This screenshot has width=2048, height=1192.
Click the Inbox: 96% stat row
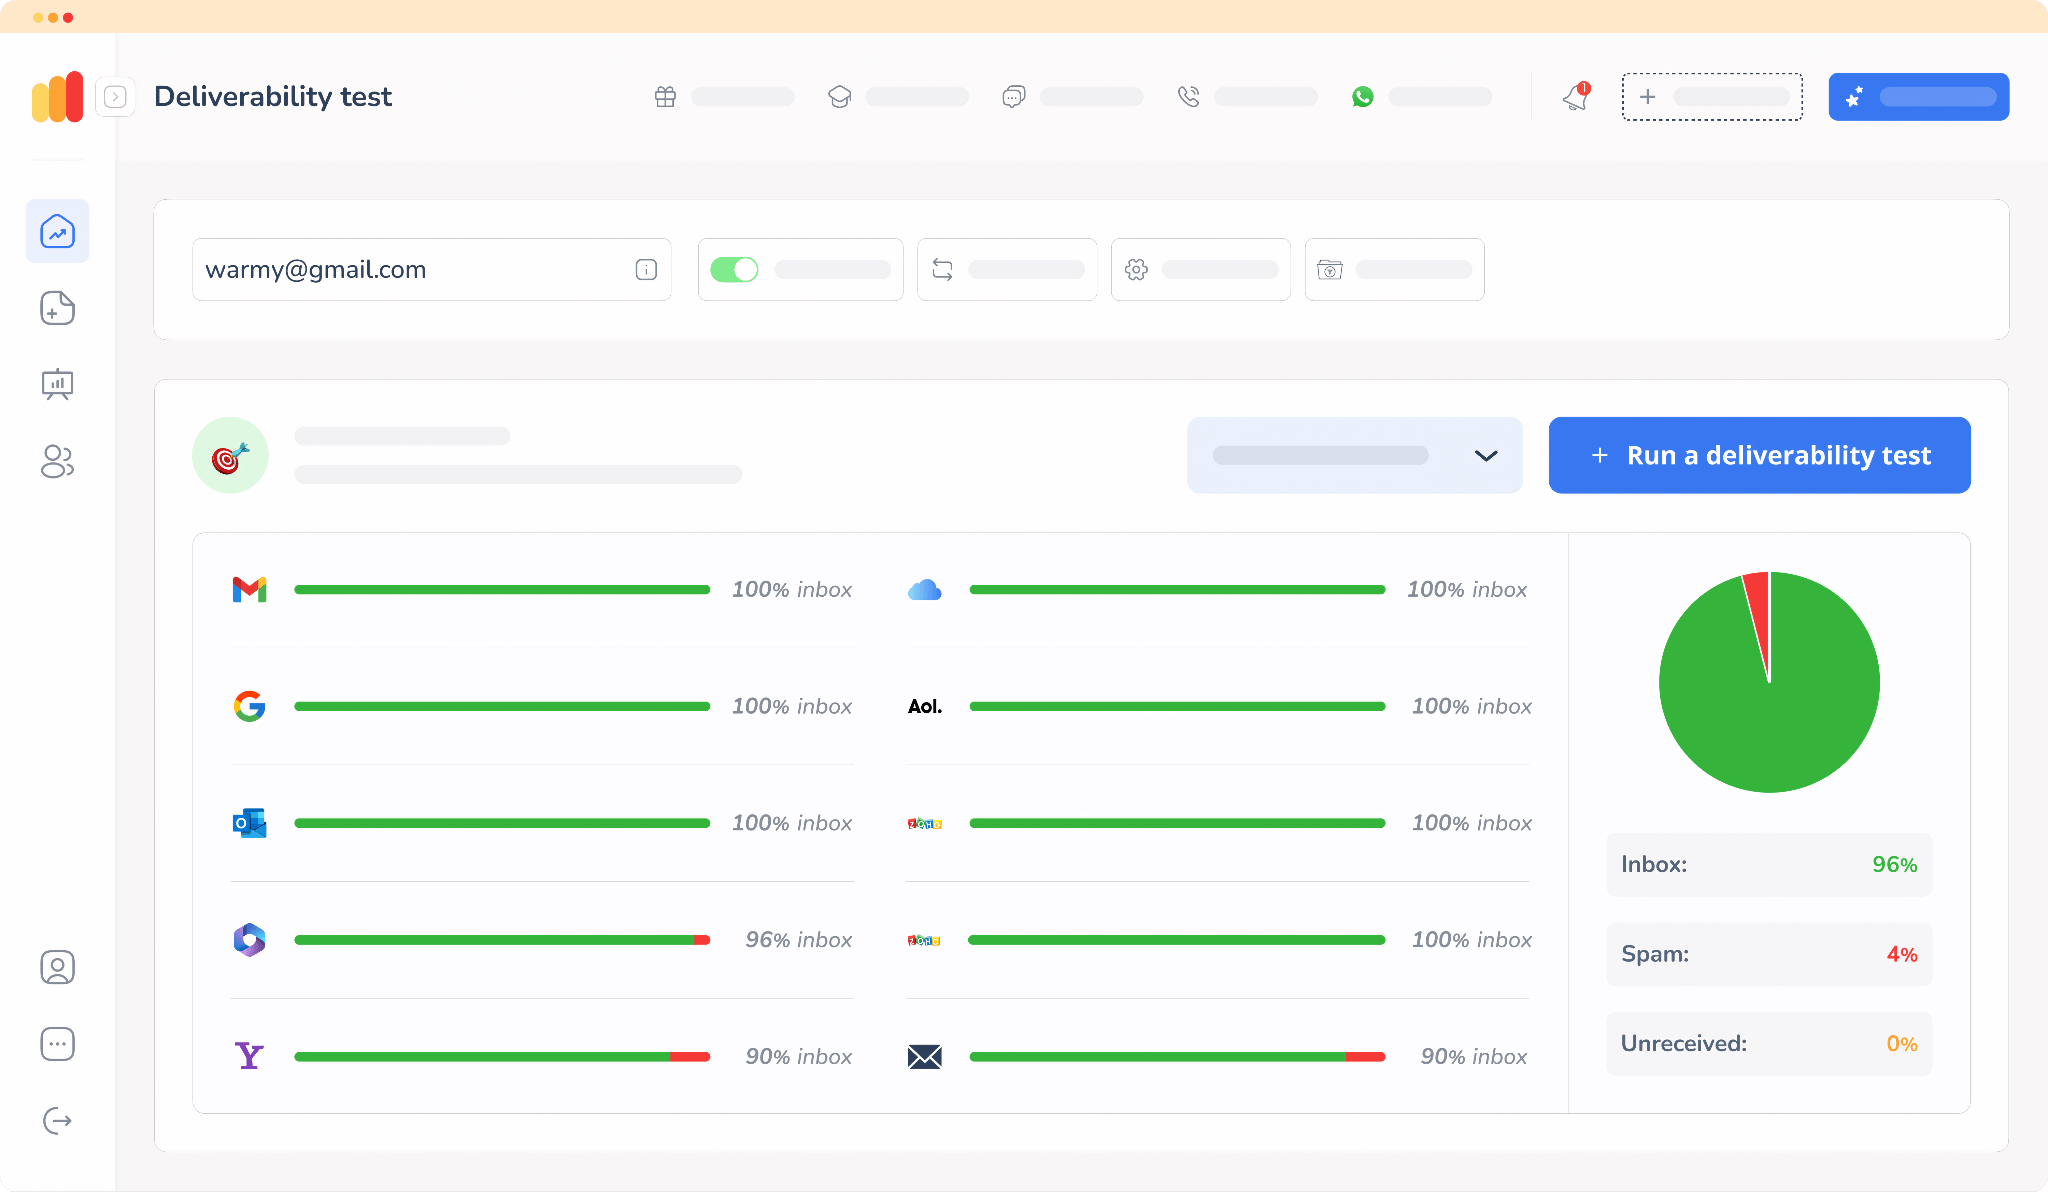[1769, 865]
